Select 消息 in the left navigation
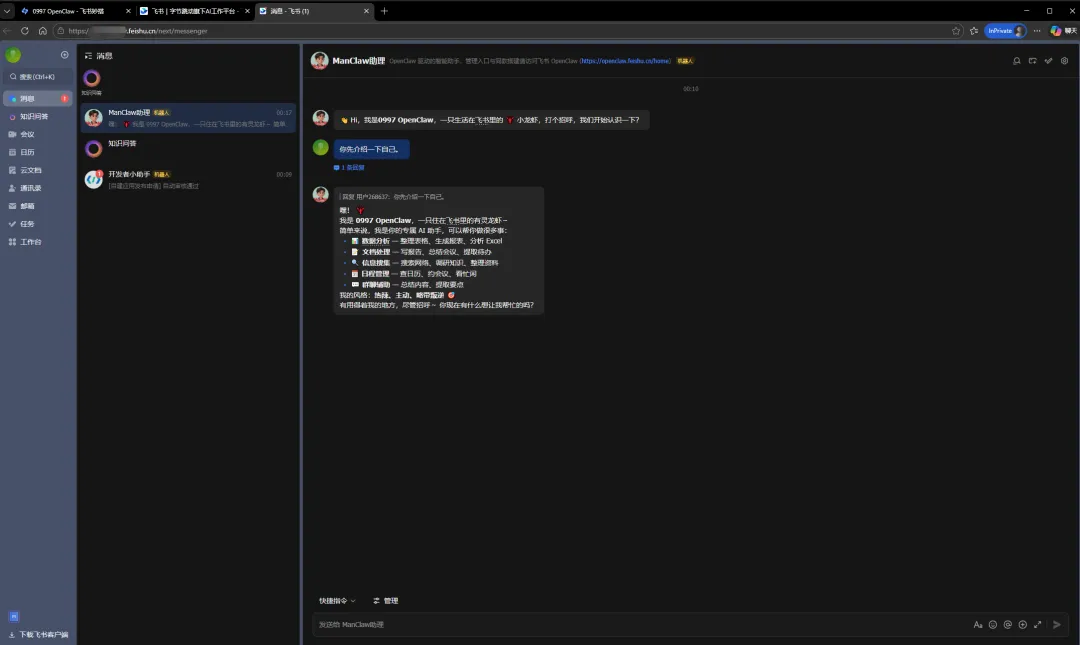 coord(38,99)
